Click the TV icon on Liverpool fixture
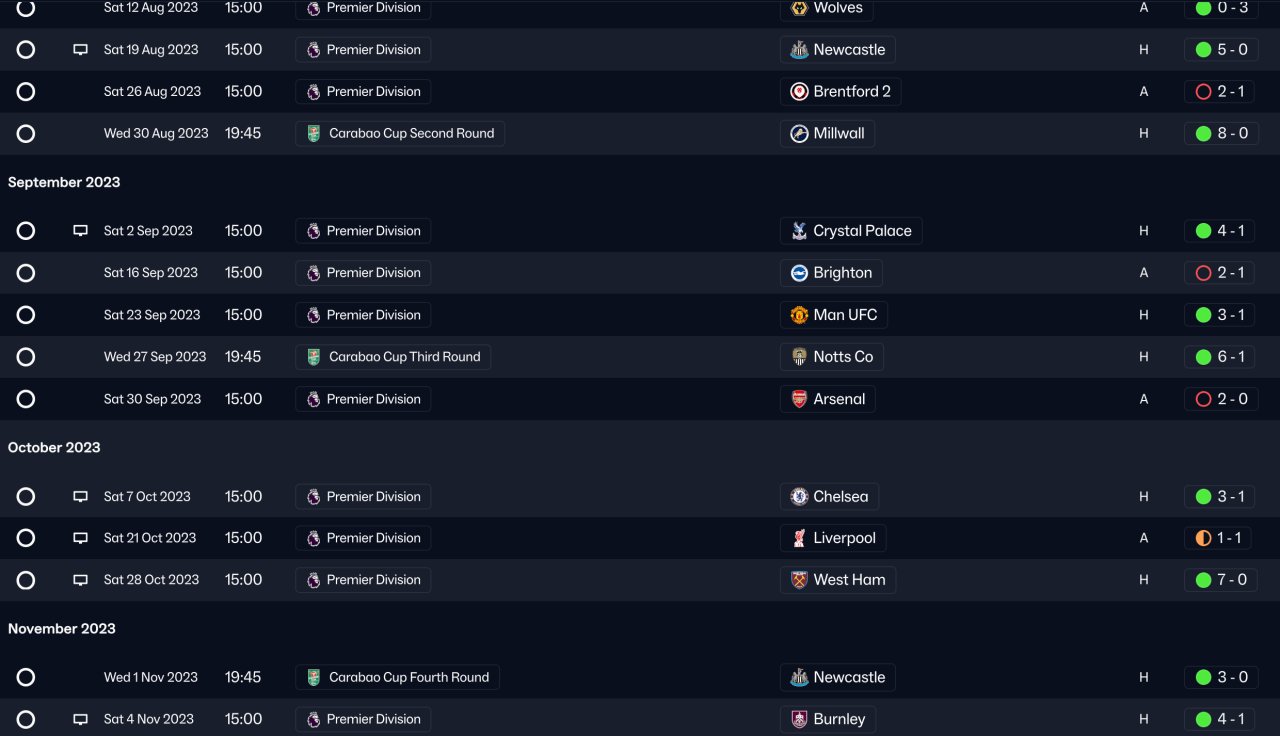Viewport: 1280px width, 736px height. [x=81, y=538]
